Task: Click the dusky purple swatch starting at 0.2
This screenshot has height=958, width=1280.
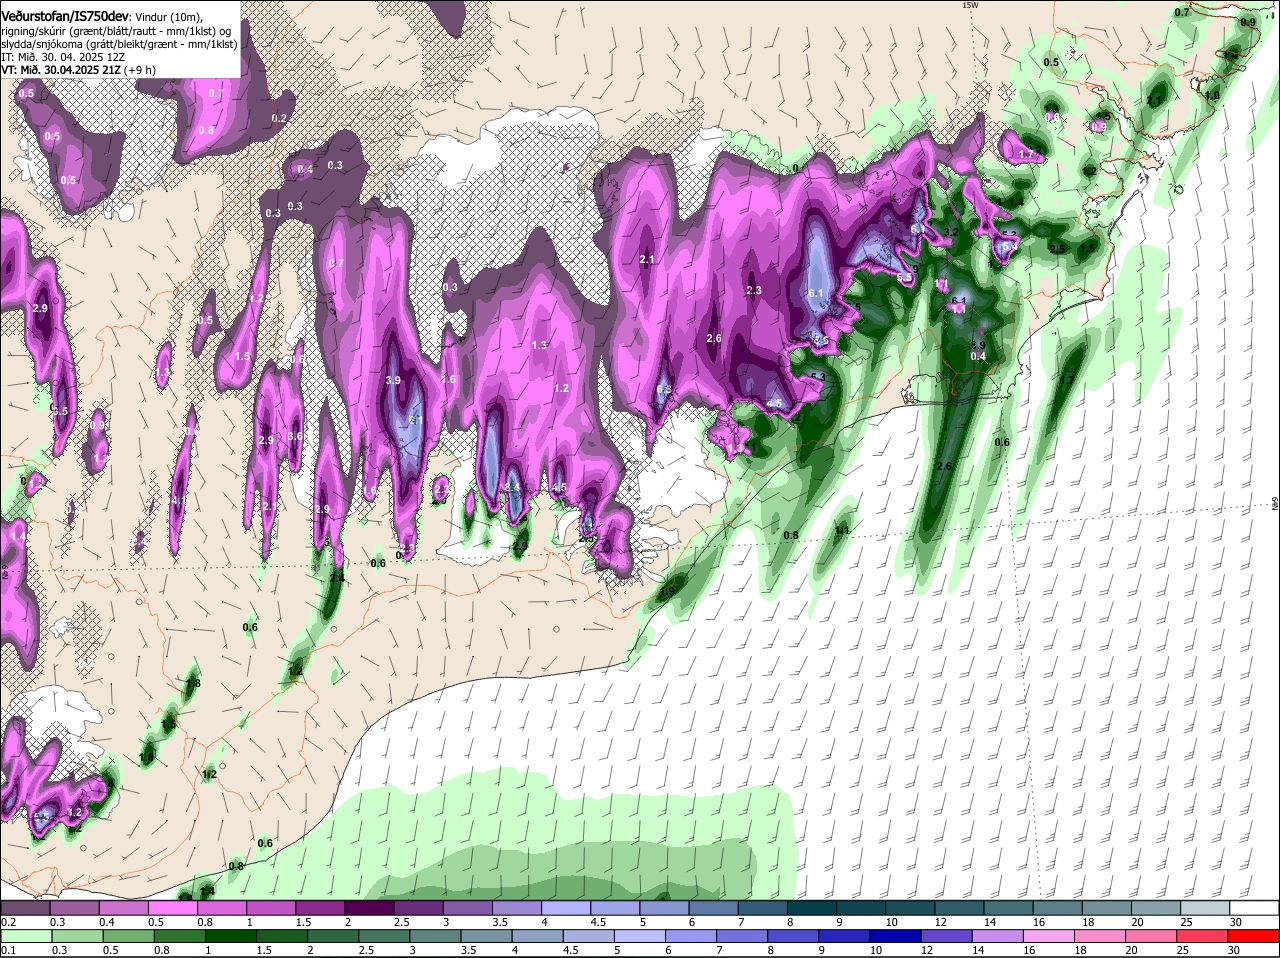Action: coord(25,907)
